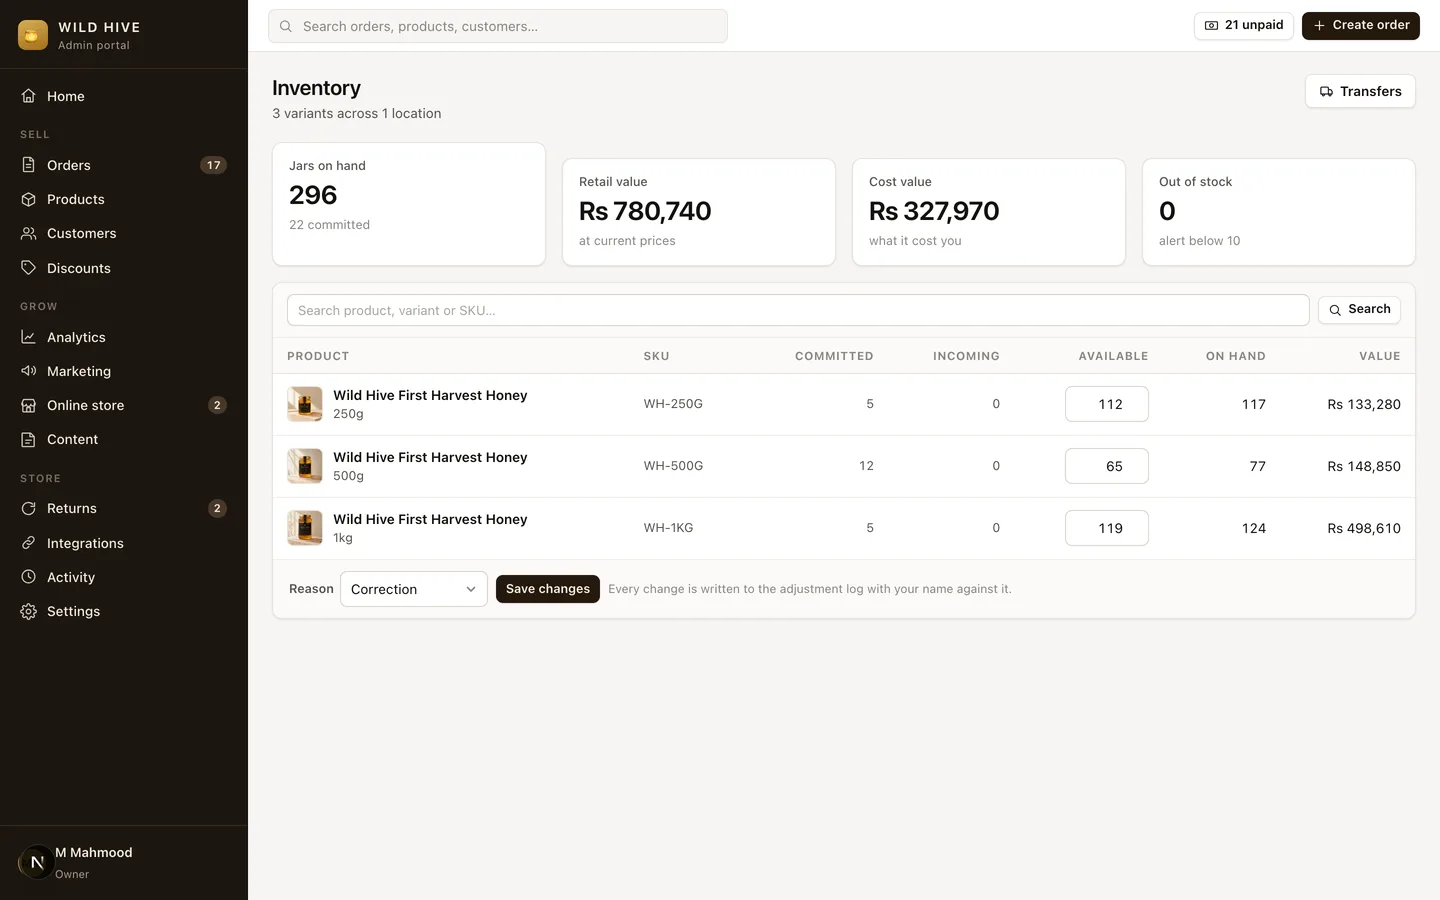
Task: Go to Content page
Action: pos(124,439)
